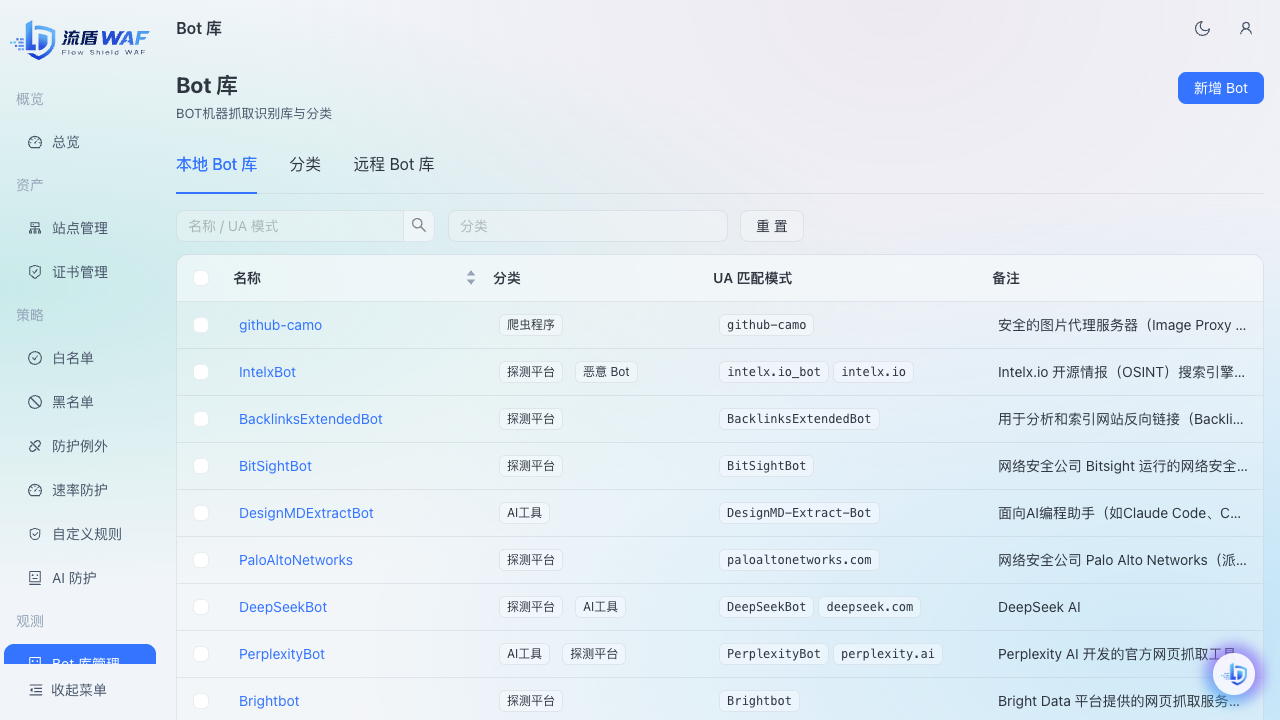Viewport: 1280px width, 720px height.
Task: Check the PerplexityBot row checkbox
Action: coord(201,654)
